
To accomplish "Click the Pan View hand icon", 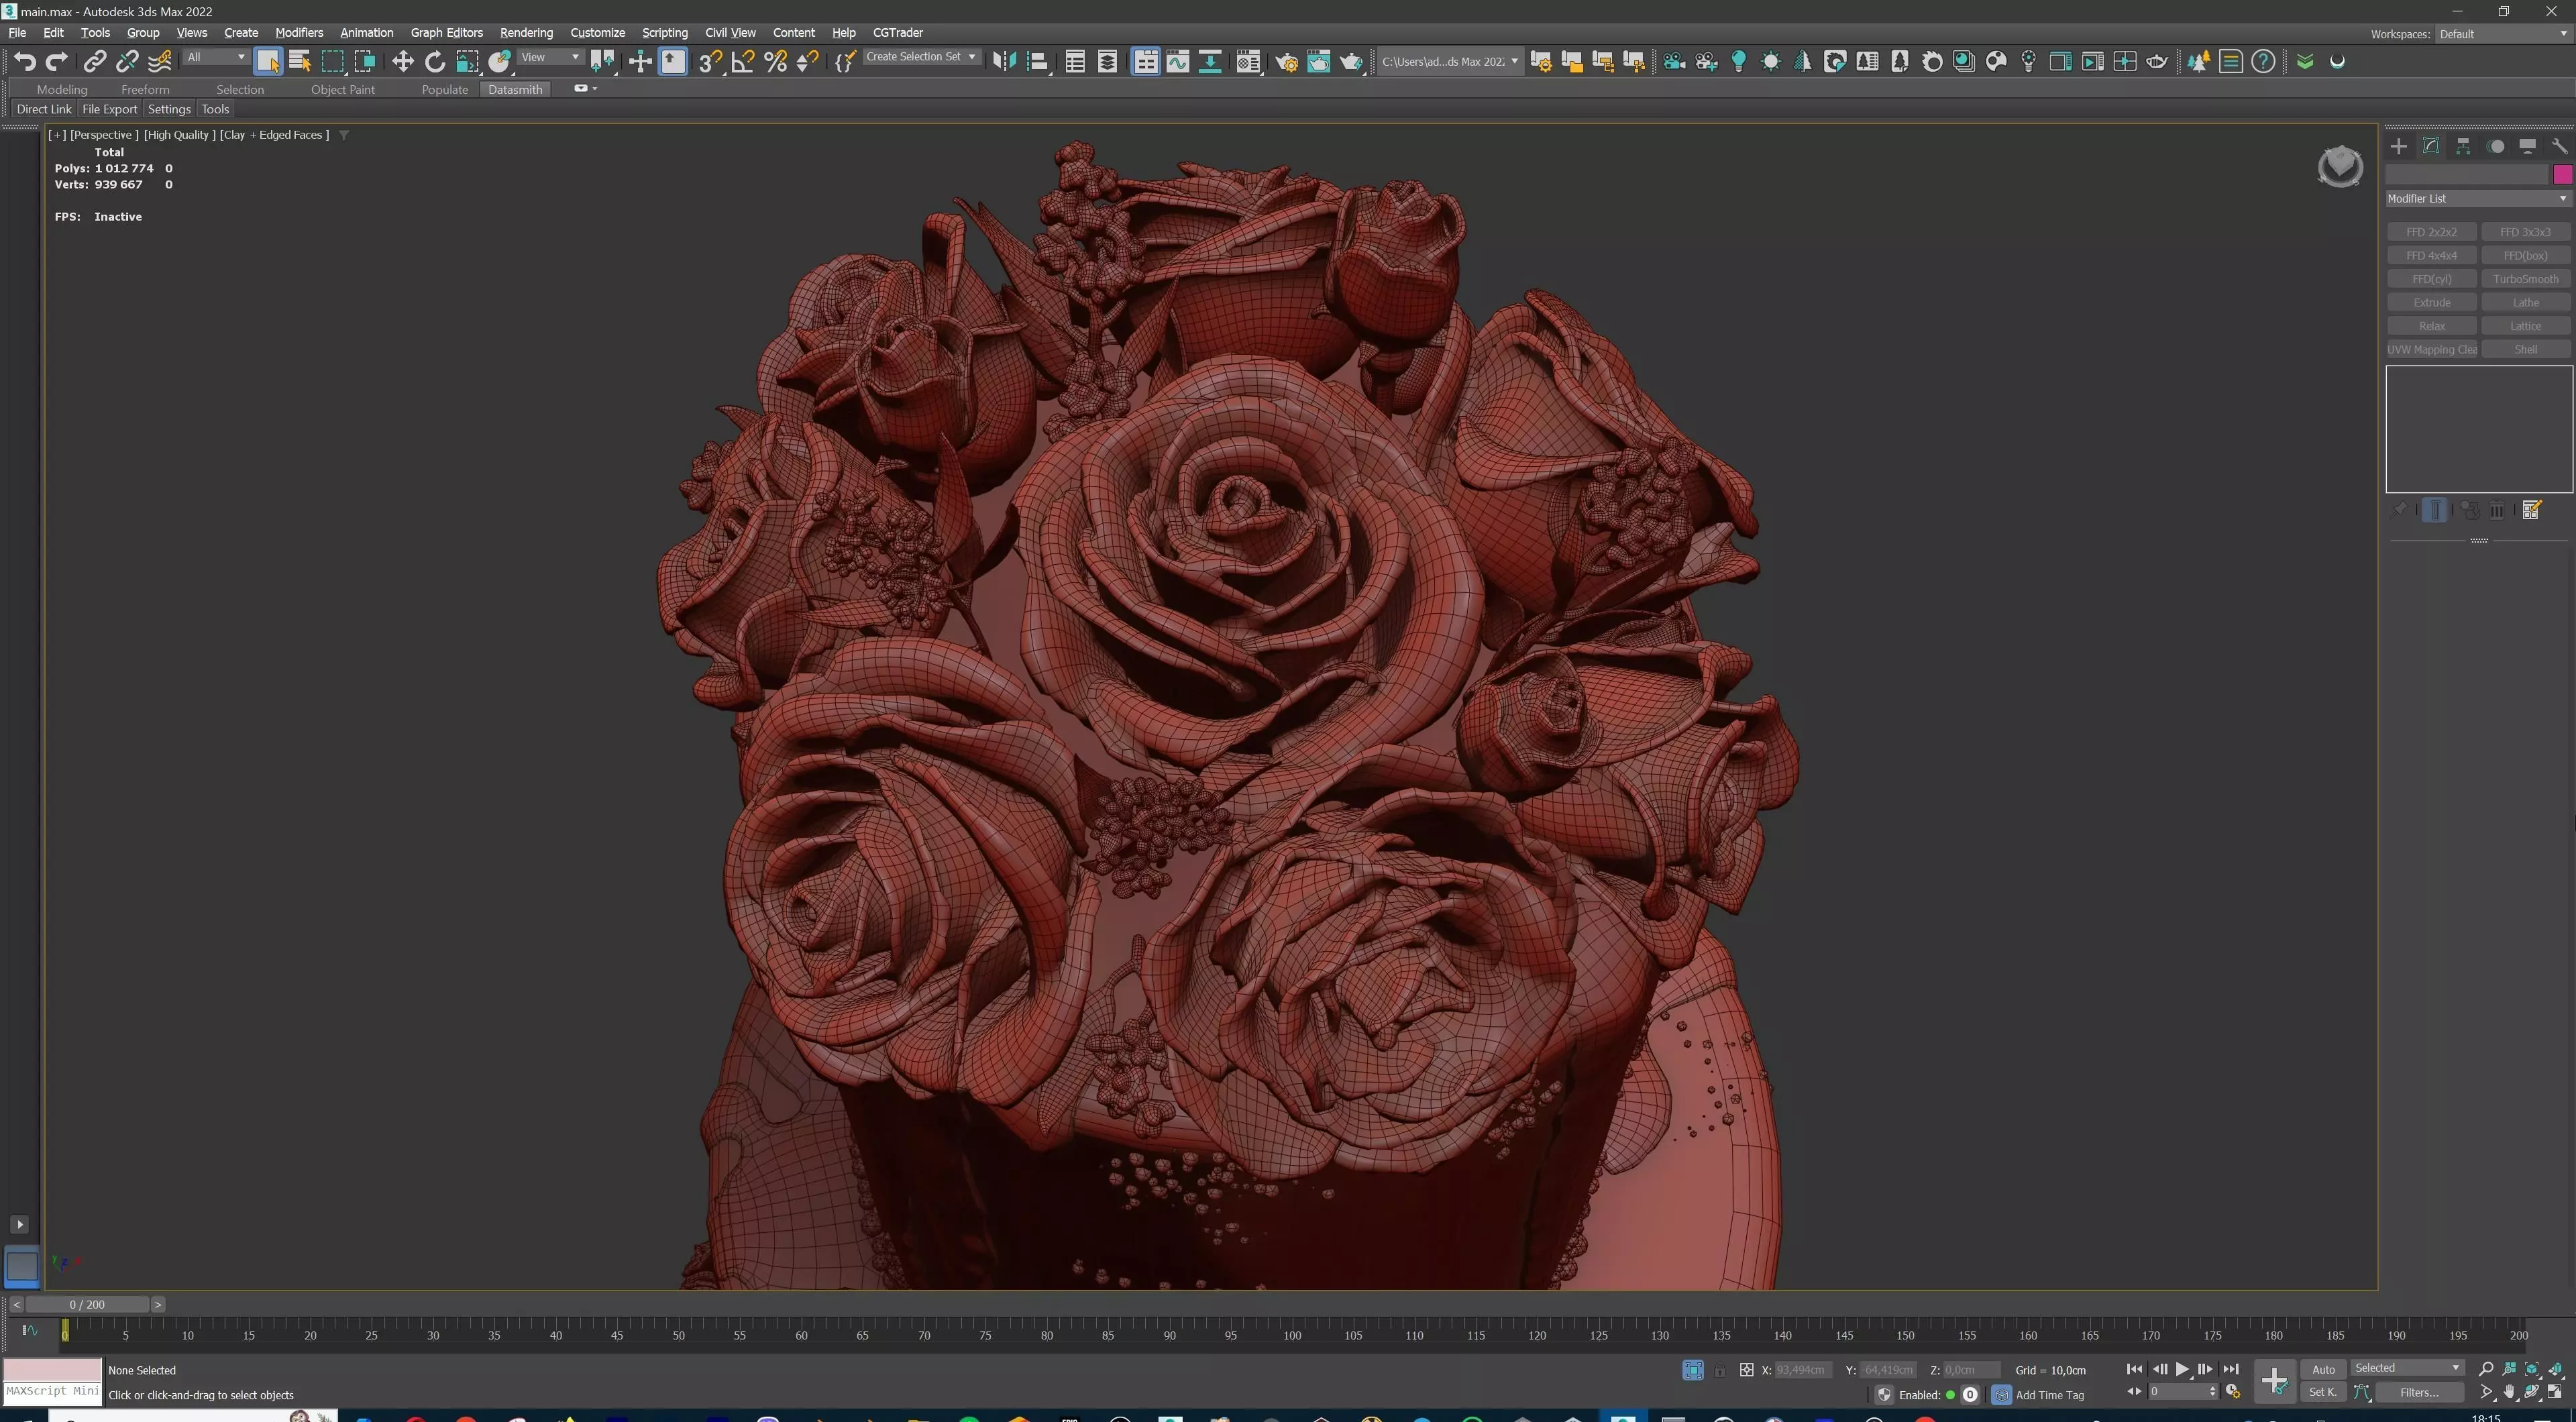I will [x=2509, y=1392].
